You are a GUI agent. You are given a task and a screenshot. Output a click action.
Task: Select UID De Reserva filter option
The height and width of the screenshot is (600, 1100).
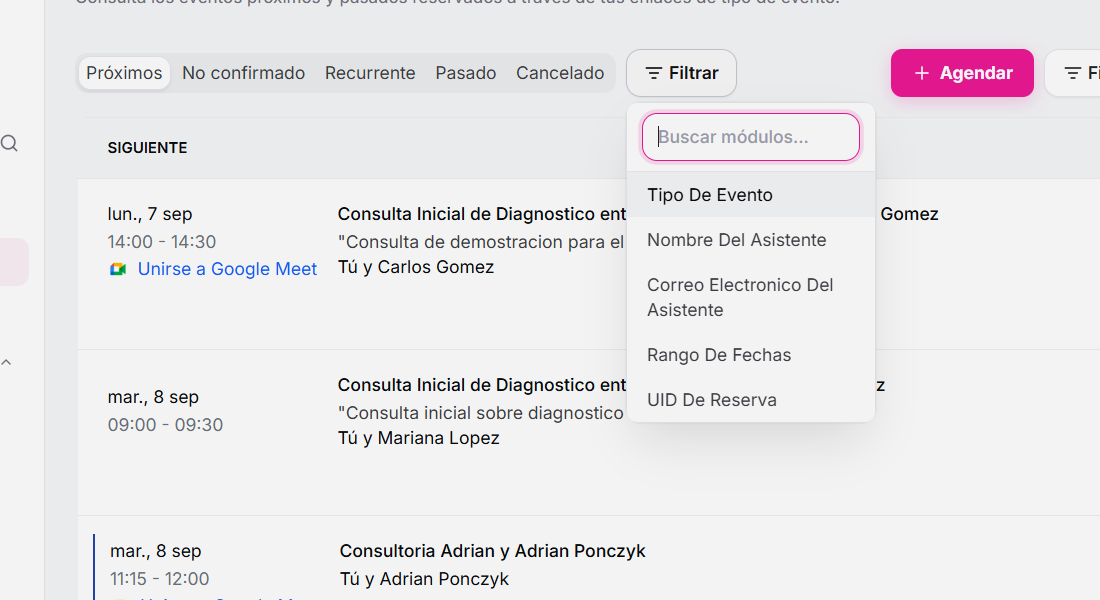pyautogui.click(x=751, y=400)
